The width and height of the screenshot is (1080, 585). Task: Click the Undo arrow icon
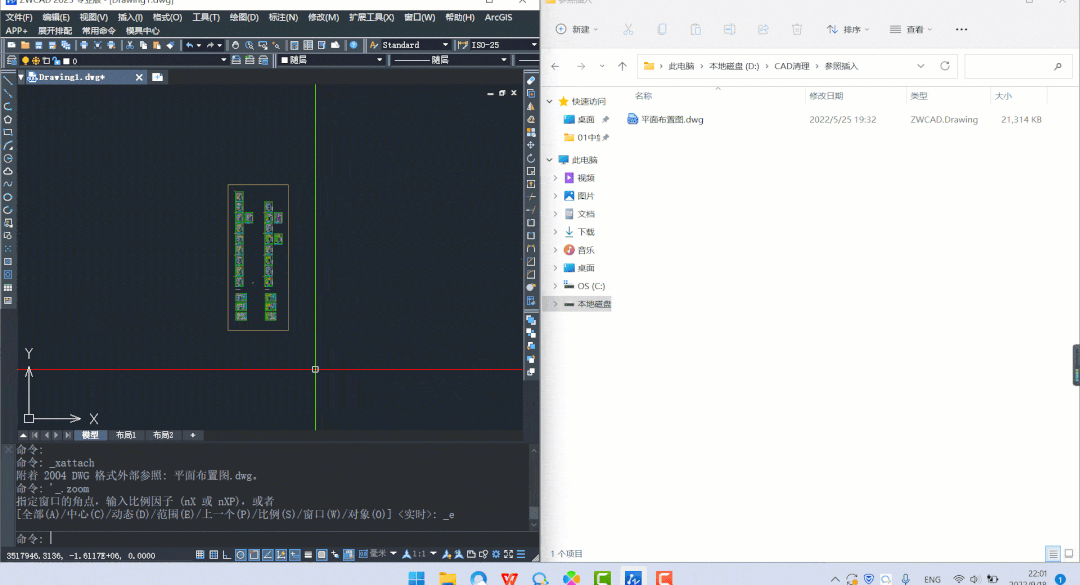[x=189, y=44]
